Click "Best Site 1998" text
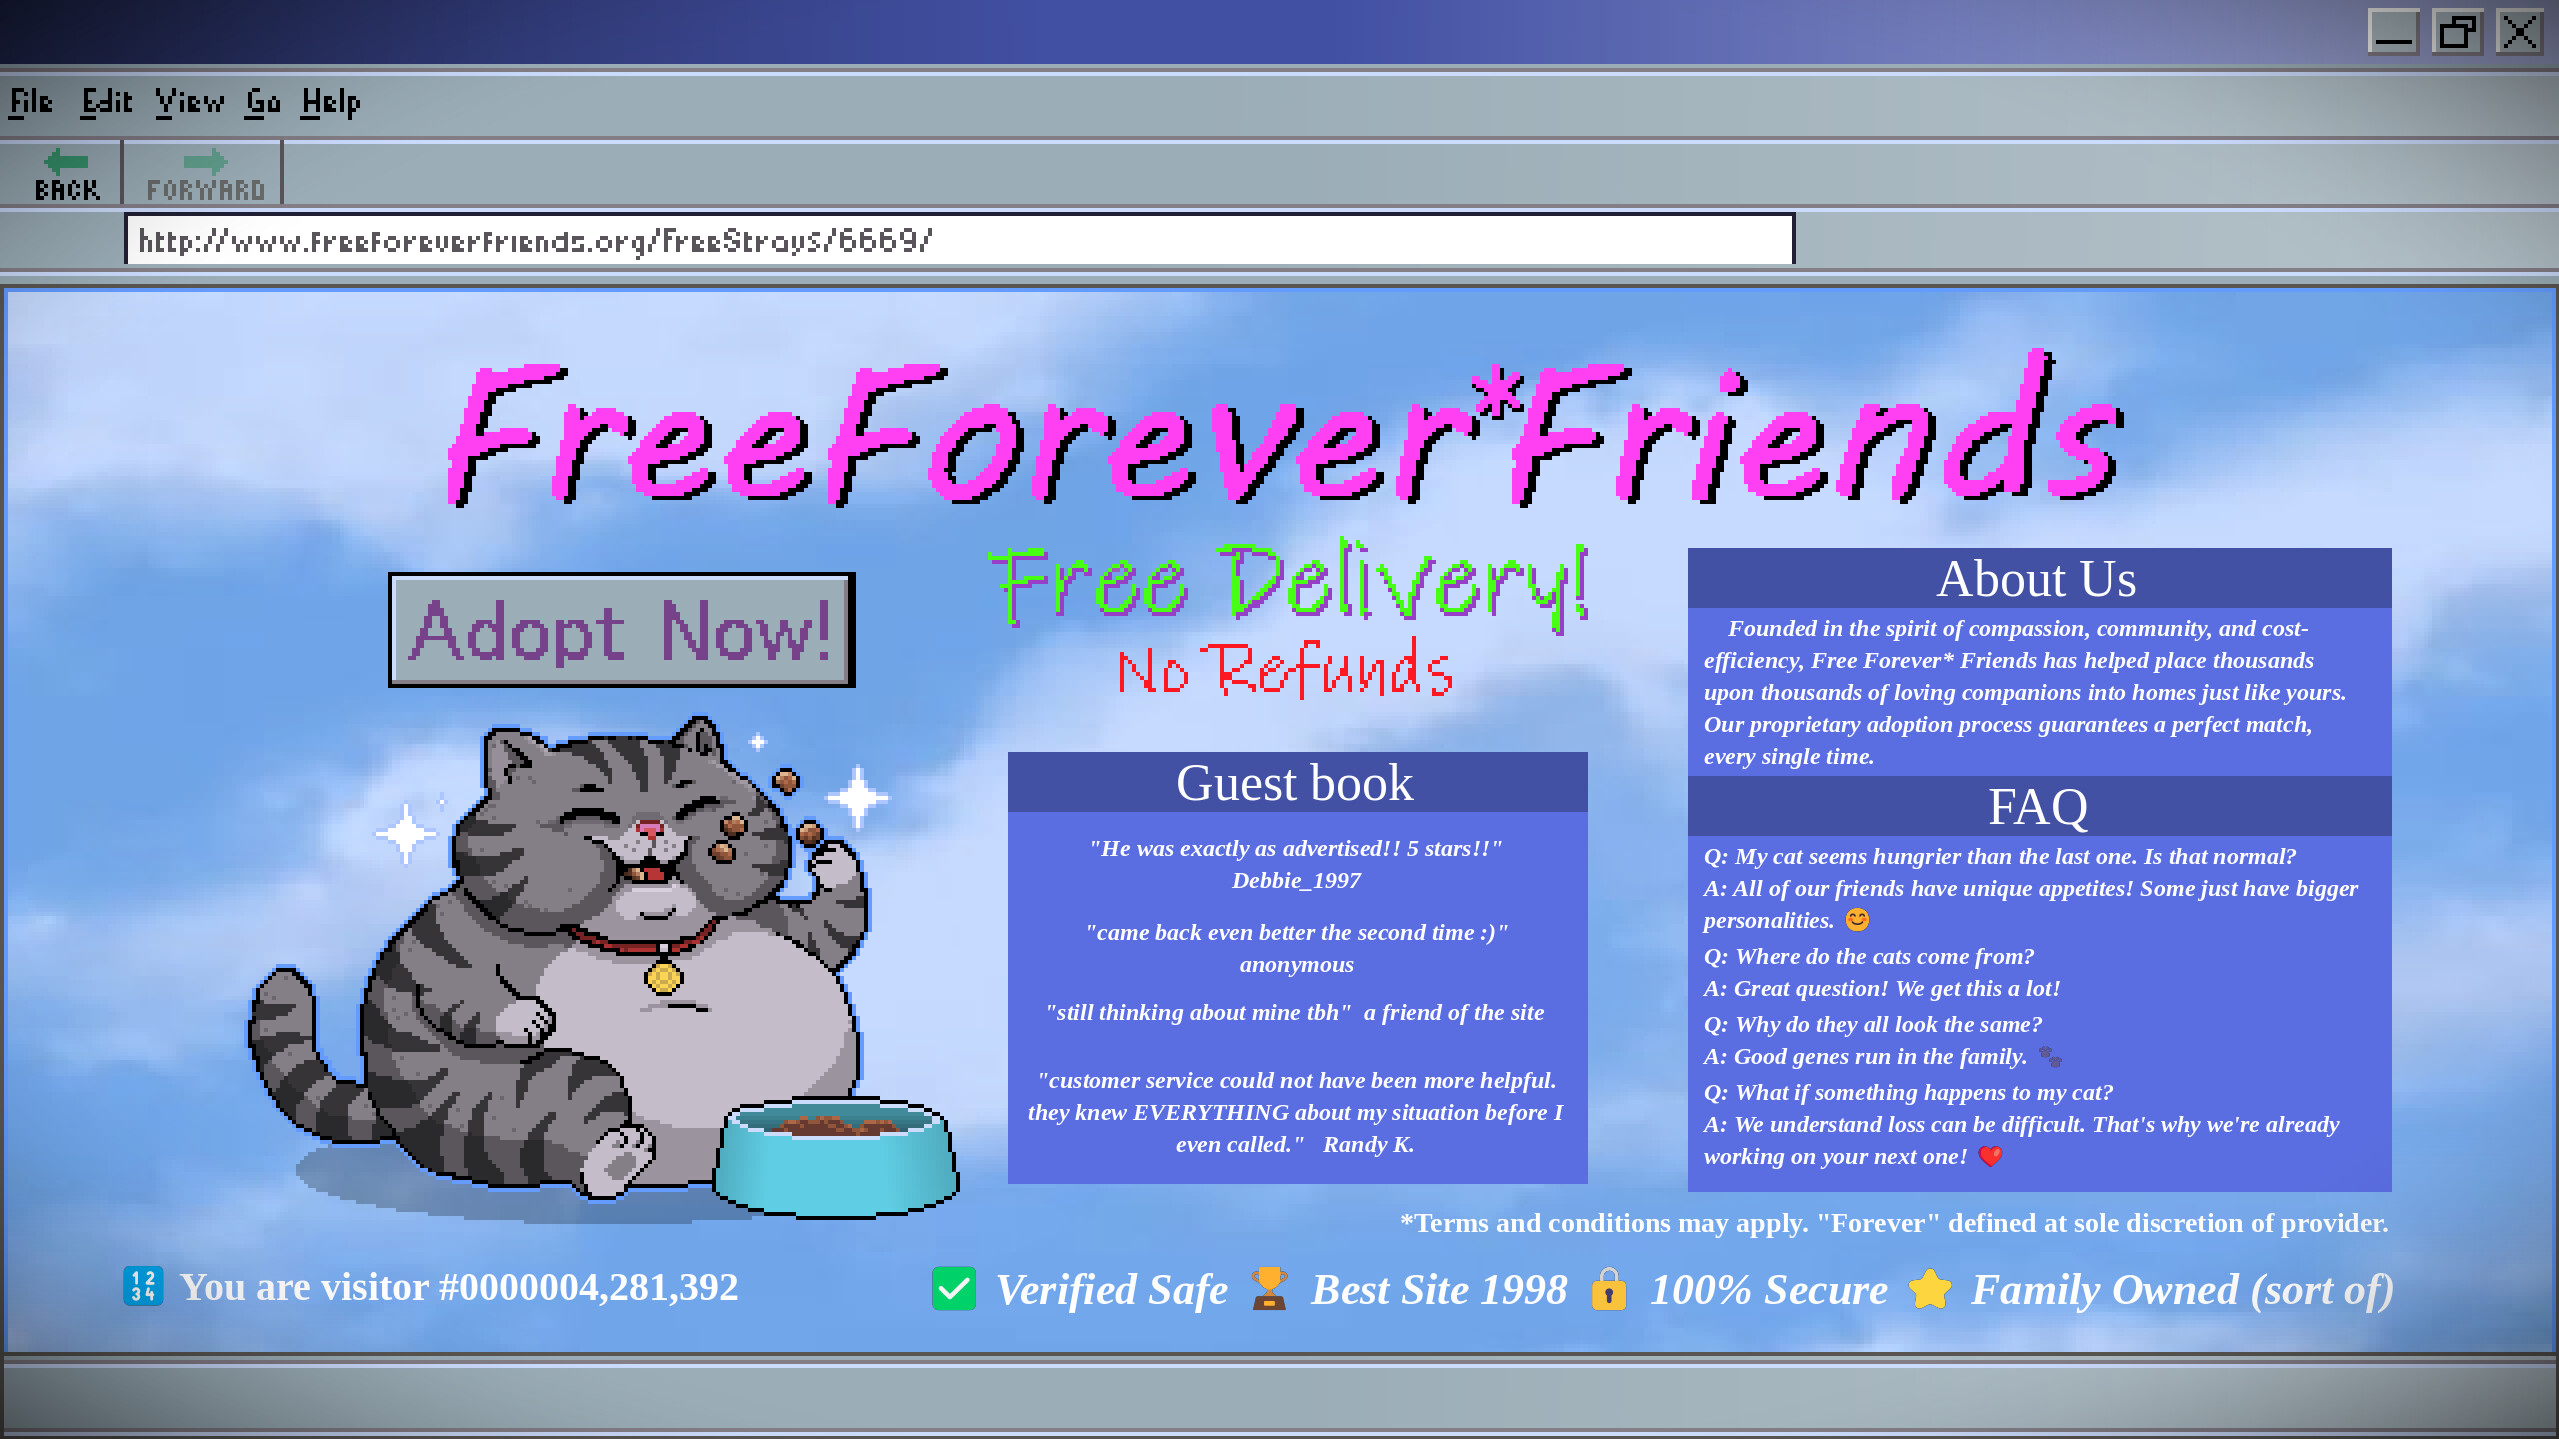Image resolution: width=2559 pixels, height=1439 pixels. pyautogui.click(x=1439, y=1290)
